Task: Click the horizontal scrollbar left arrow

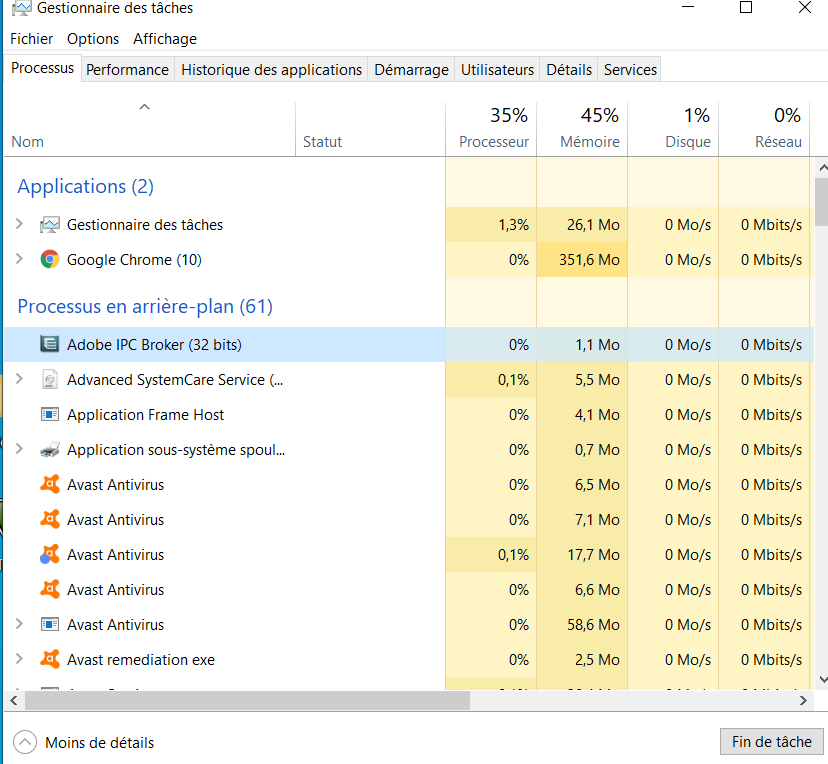Action: click(x=14, y=701)
